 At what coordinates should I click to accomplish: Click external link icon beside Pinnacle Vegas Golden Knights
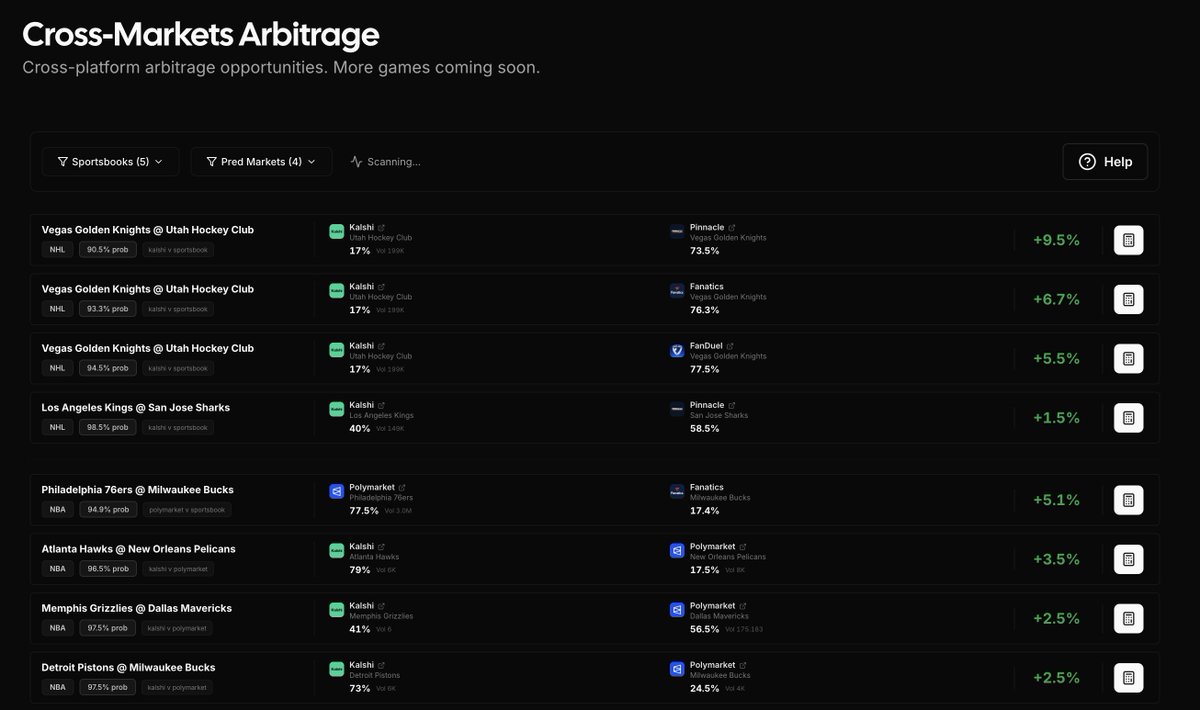(732, 228)
